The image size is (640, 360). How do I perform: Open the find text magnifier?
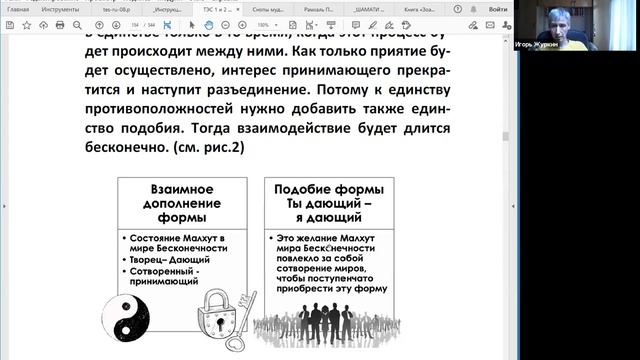[77, 25]
